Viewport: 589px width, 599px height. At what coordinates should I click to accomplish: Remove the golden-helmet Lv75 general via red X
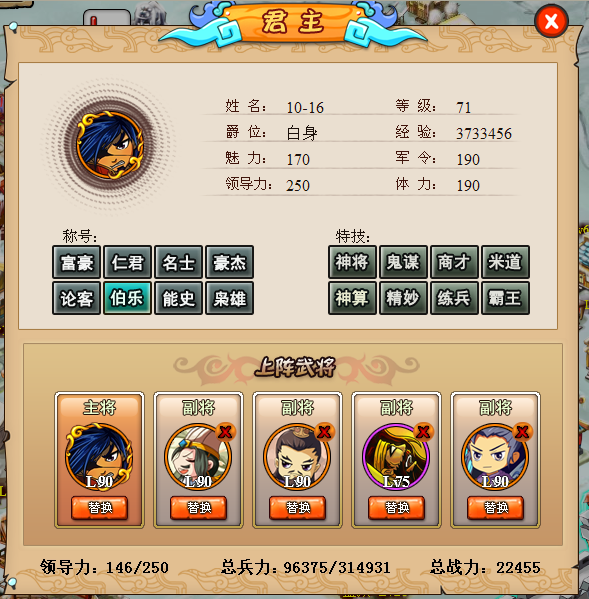coord(423,432)
